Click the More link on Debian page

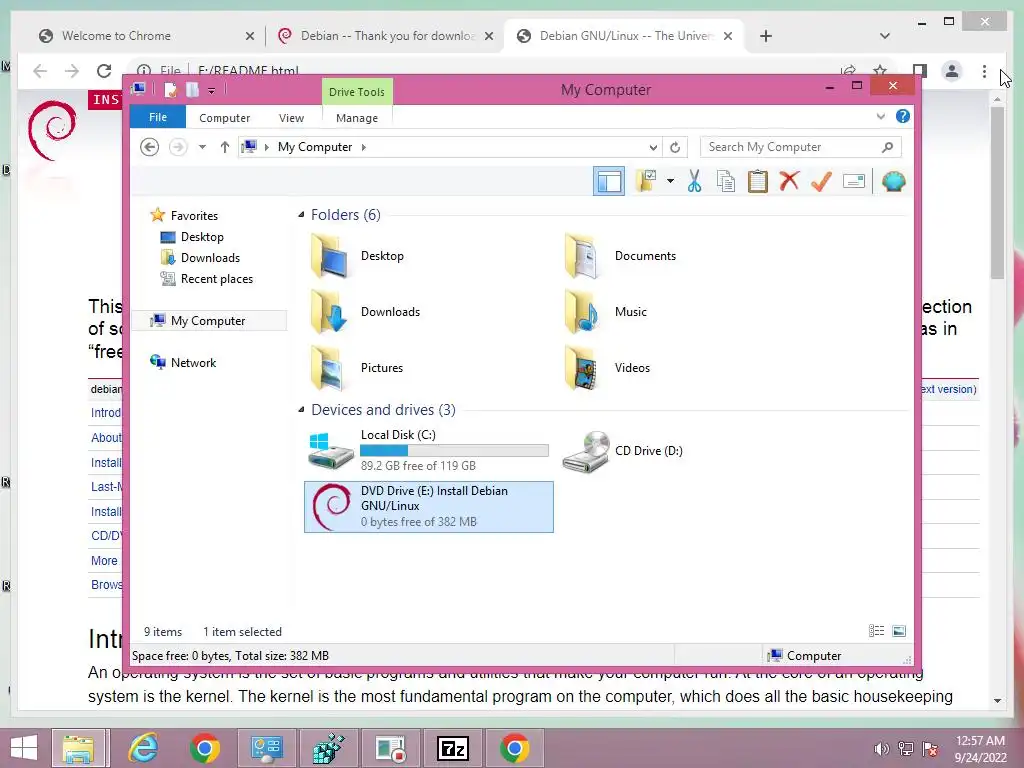click(104, 560)
